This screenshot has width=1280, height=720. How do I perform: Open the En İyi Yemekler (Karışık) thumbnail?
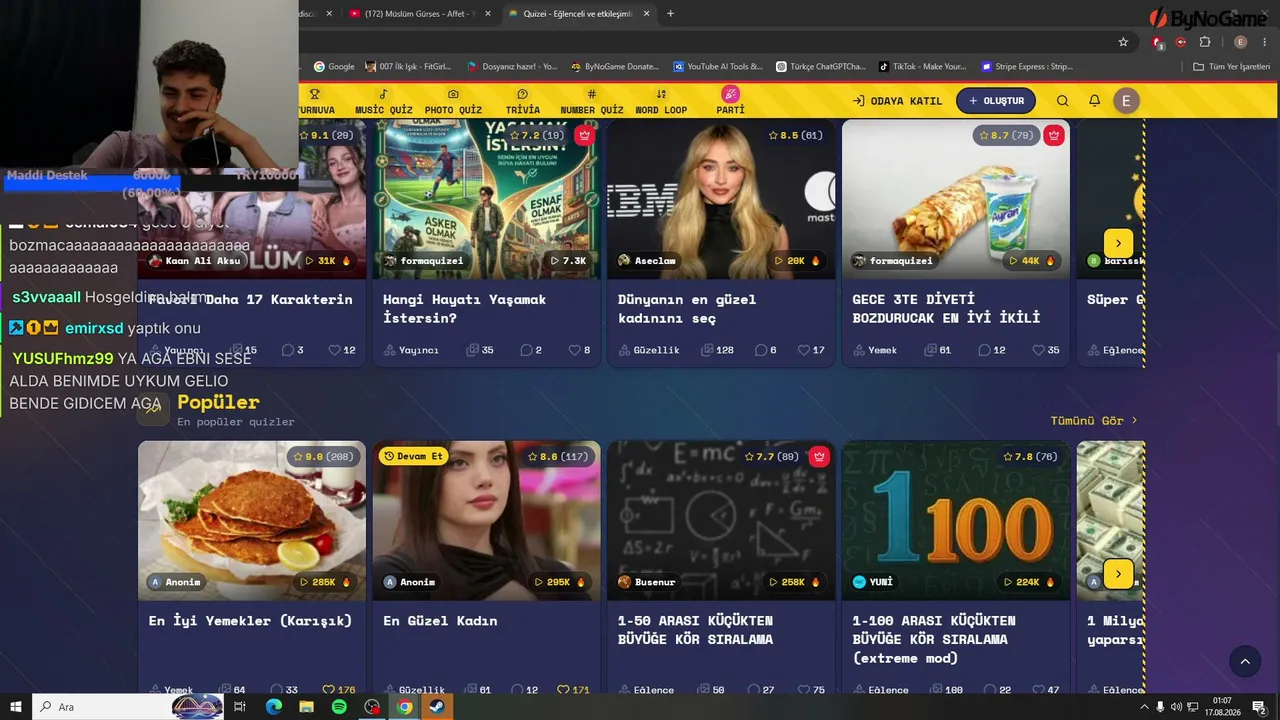(252, 521)
